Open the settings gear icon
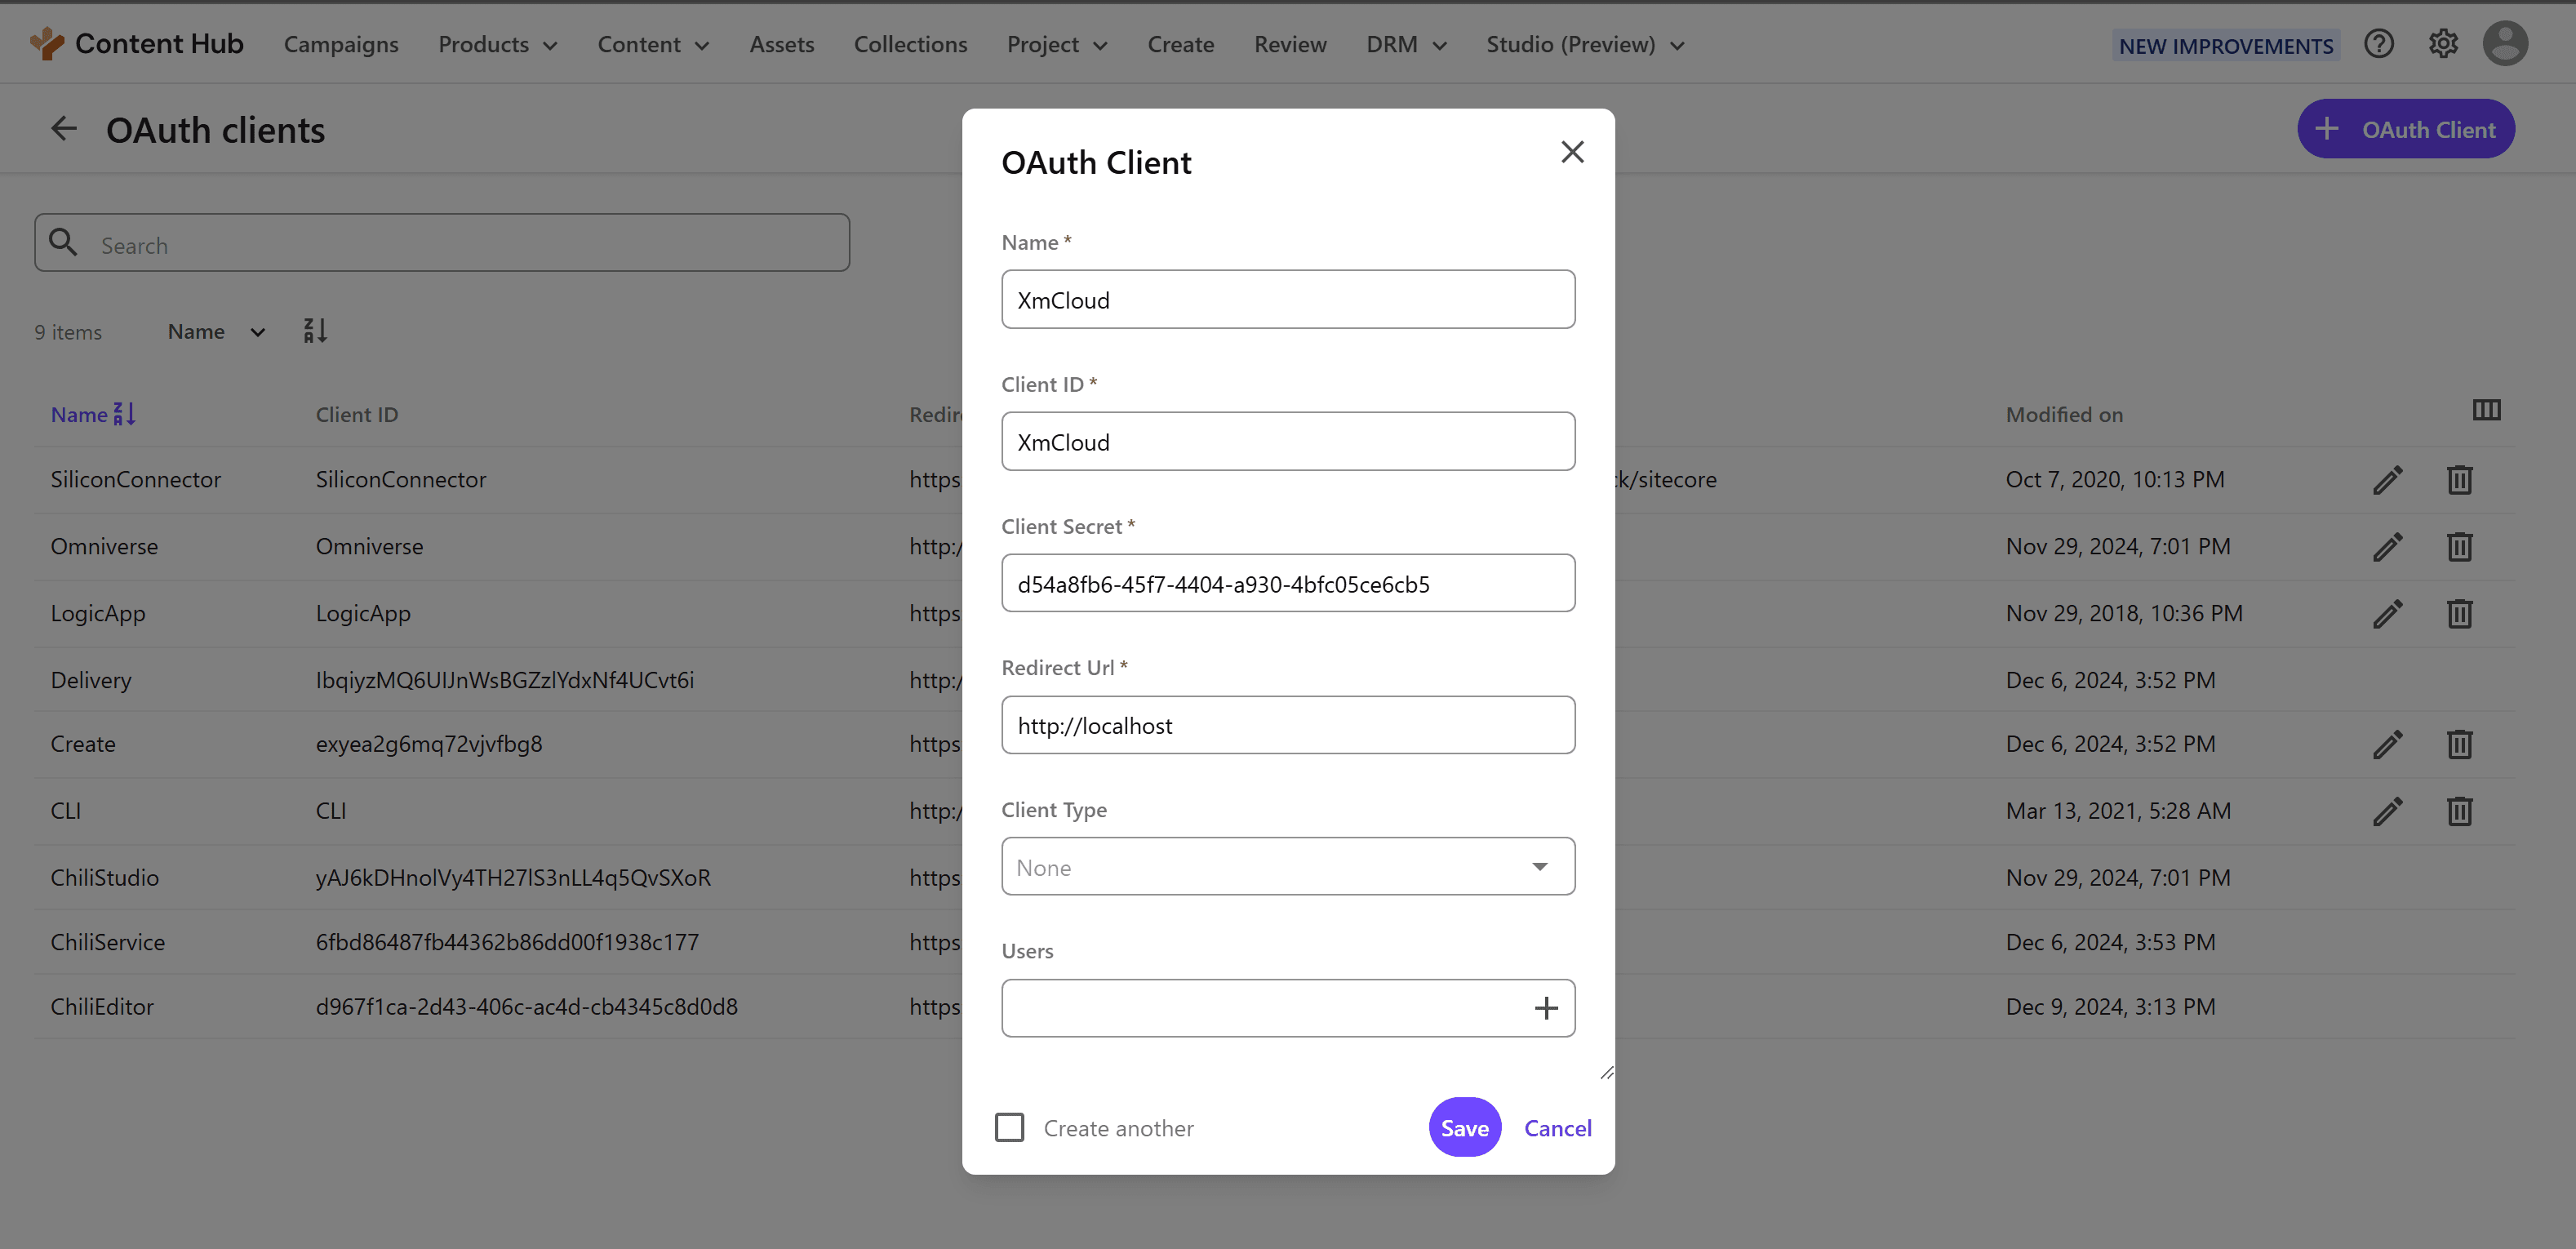 click(2442, 44)
